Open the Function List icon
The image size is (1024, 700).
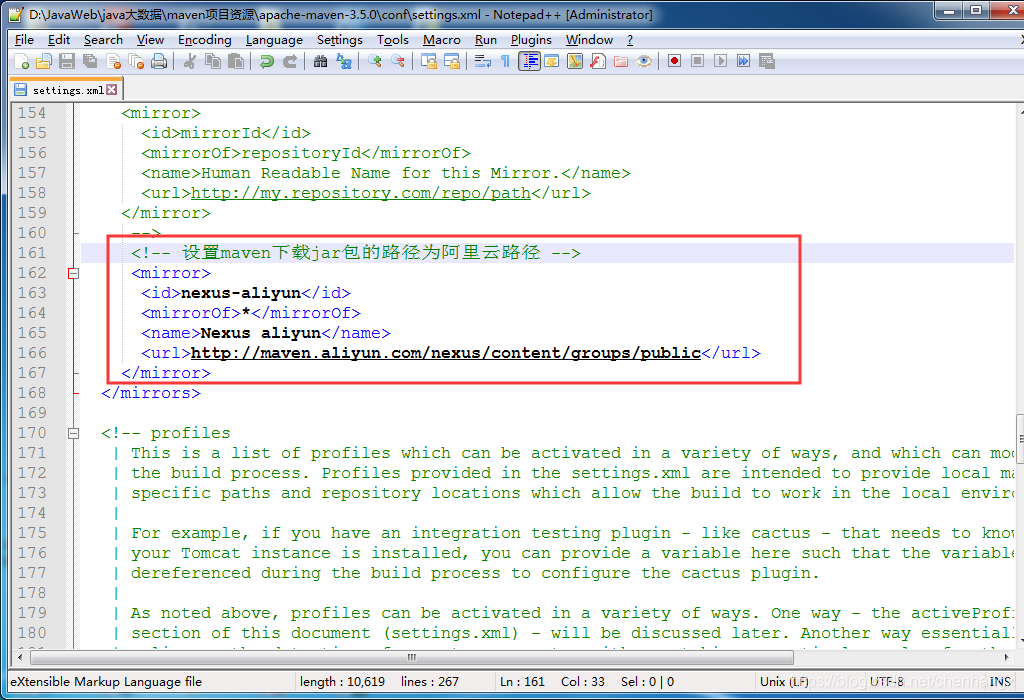point(598,61)
